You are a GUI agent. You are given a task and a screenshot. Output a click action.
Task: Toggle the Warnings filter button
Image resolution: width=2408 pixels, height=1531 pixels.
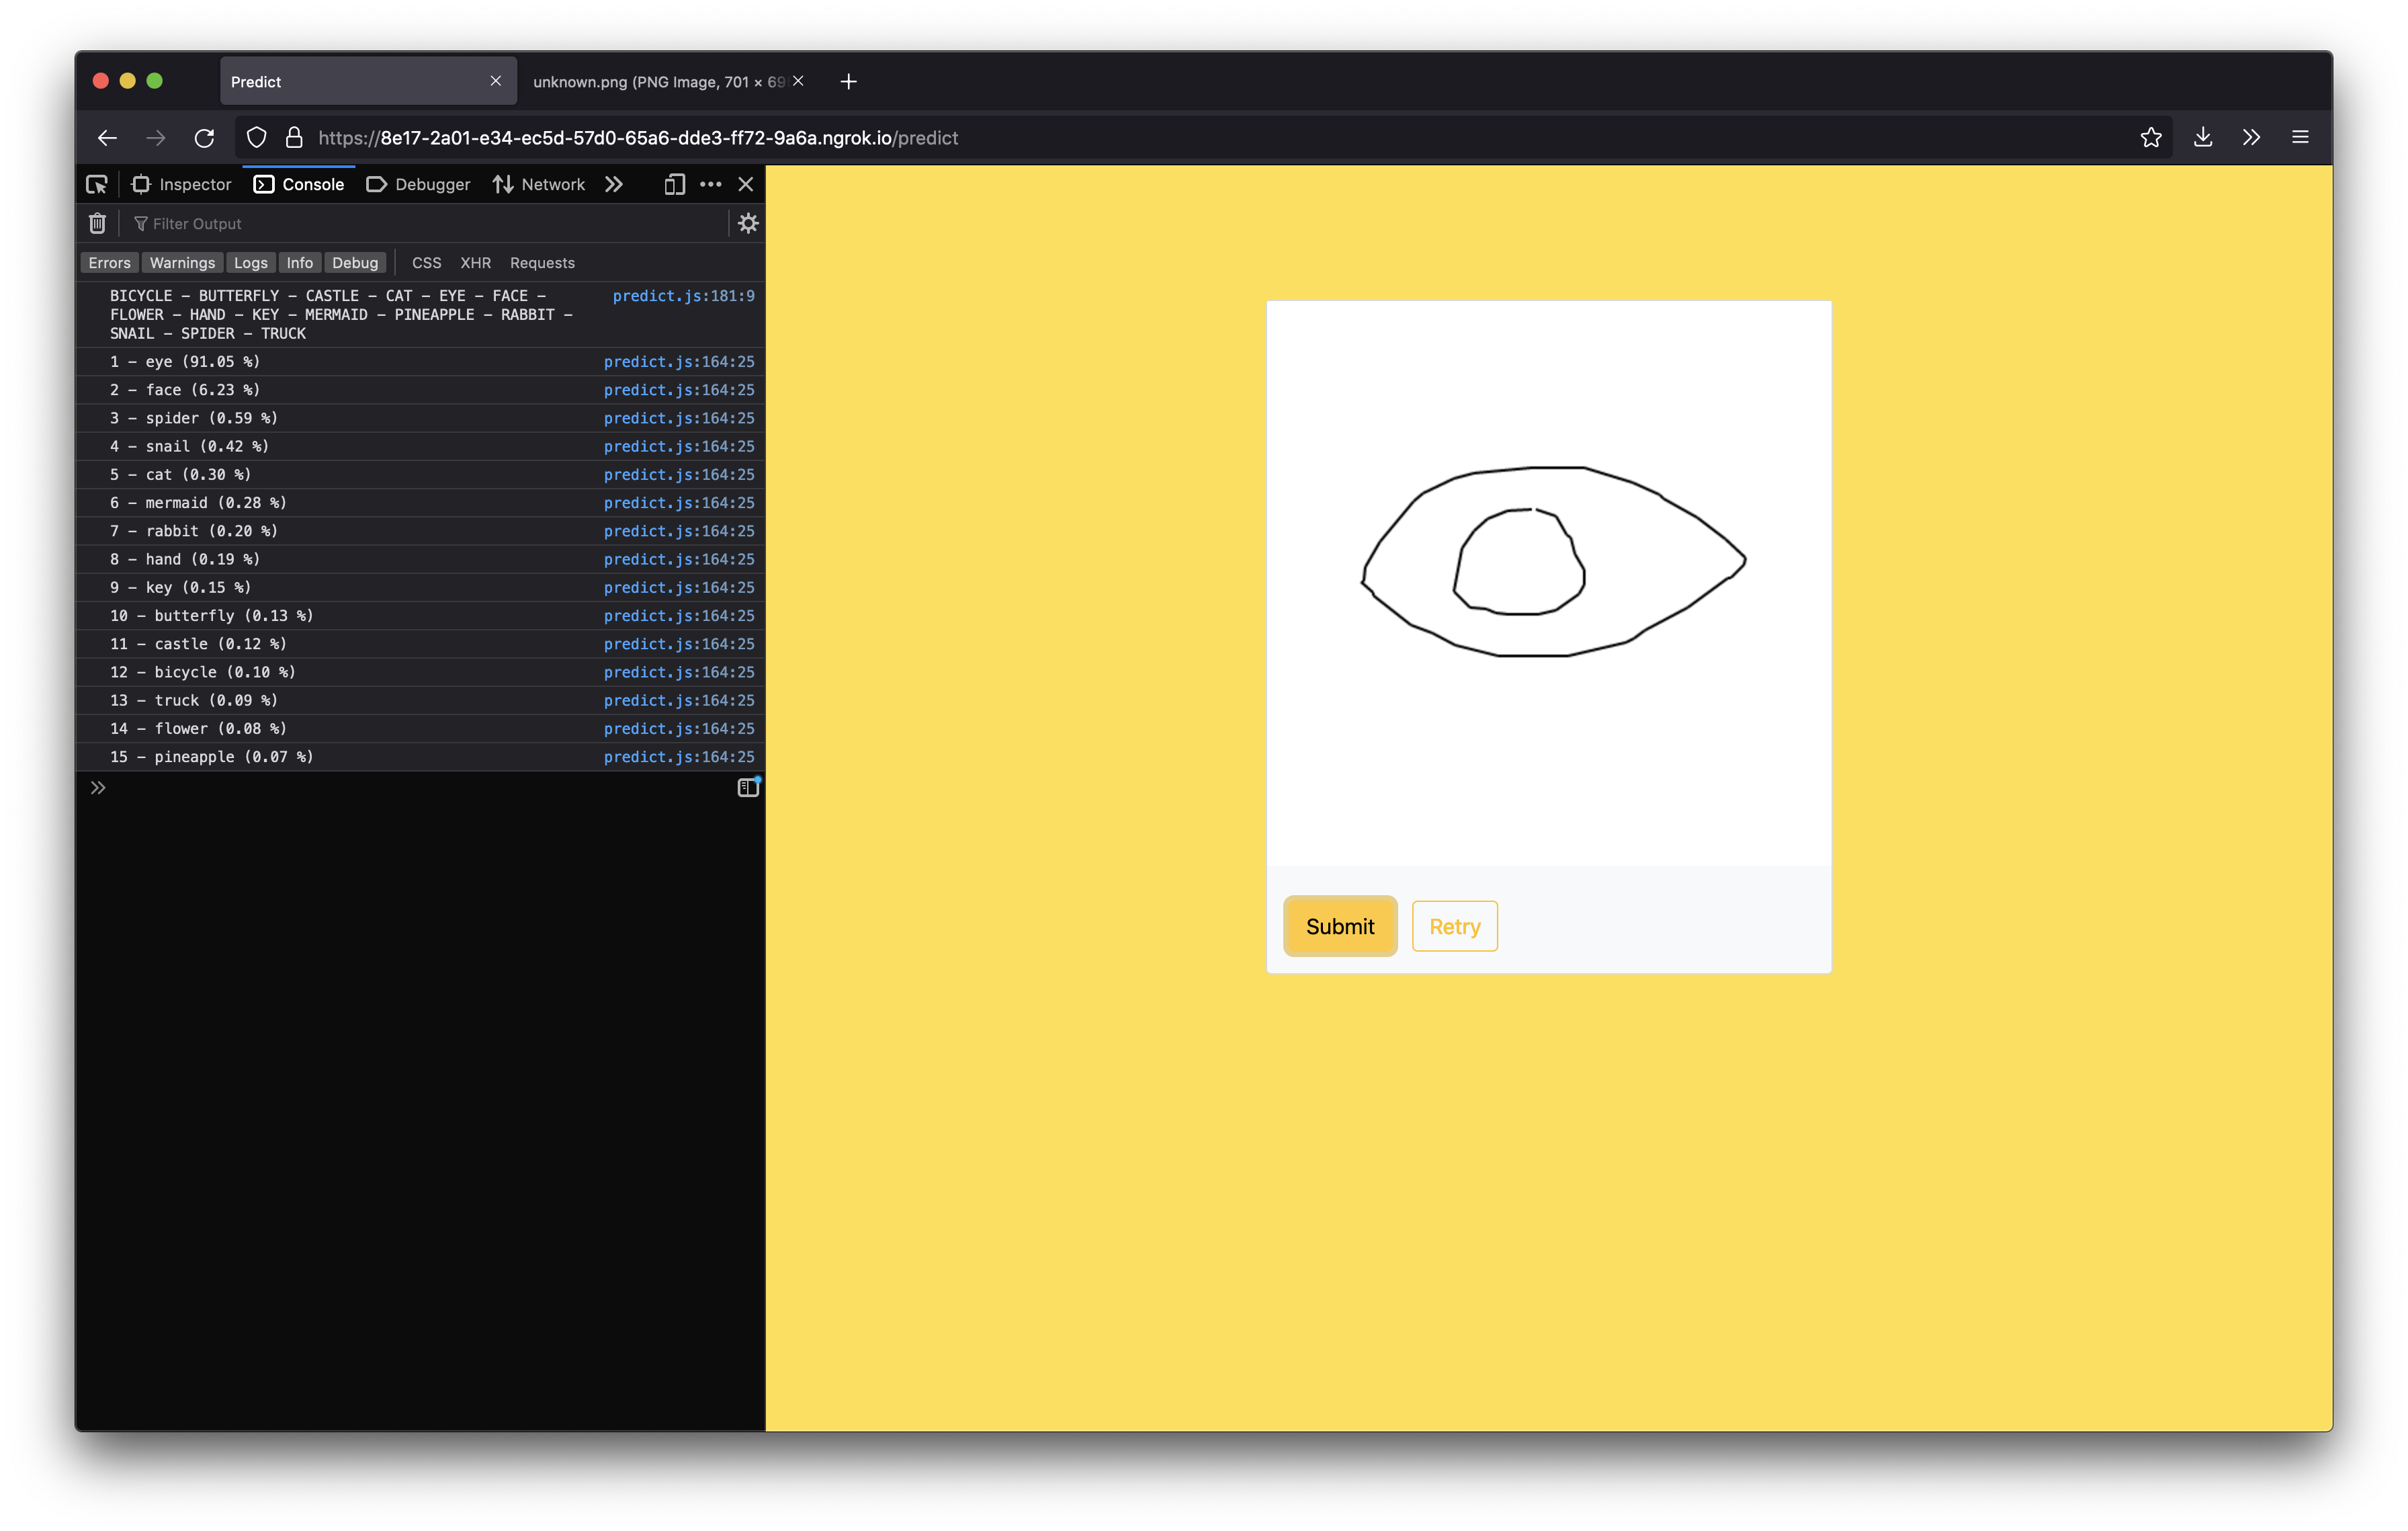[x=182, y=263]
